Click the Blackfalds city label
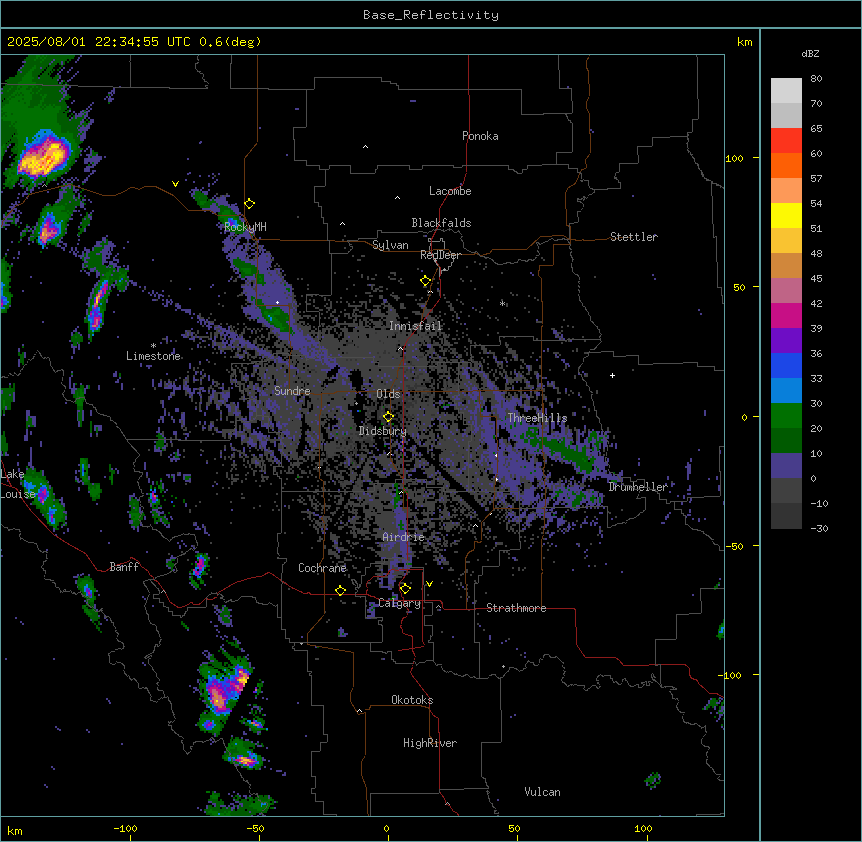This screenshot has height=842, width=862. [x=441, y=223]
